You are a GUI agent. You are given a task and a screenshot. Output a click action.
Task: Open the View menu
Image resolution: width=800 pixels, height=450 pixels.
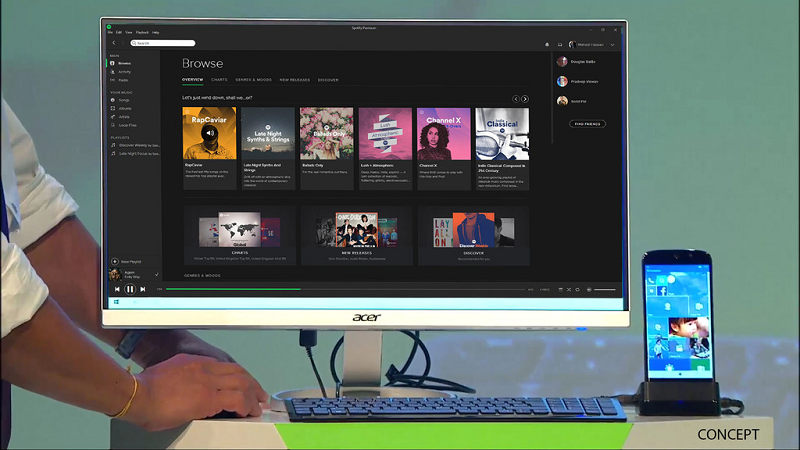pyautogui.click(x=129, y=32)
